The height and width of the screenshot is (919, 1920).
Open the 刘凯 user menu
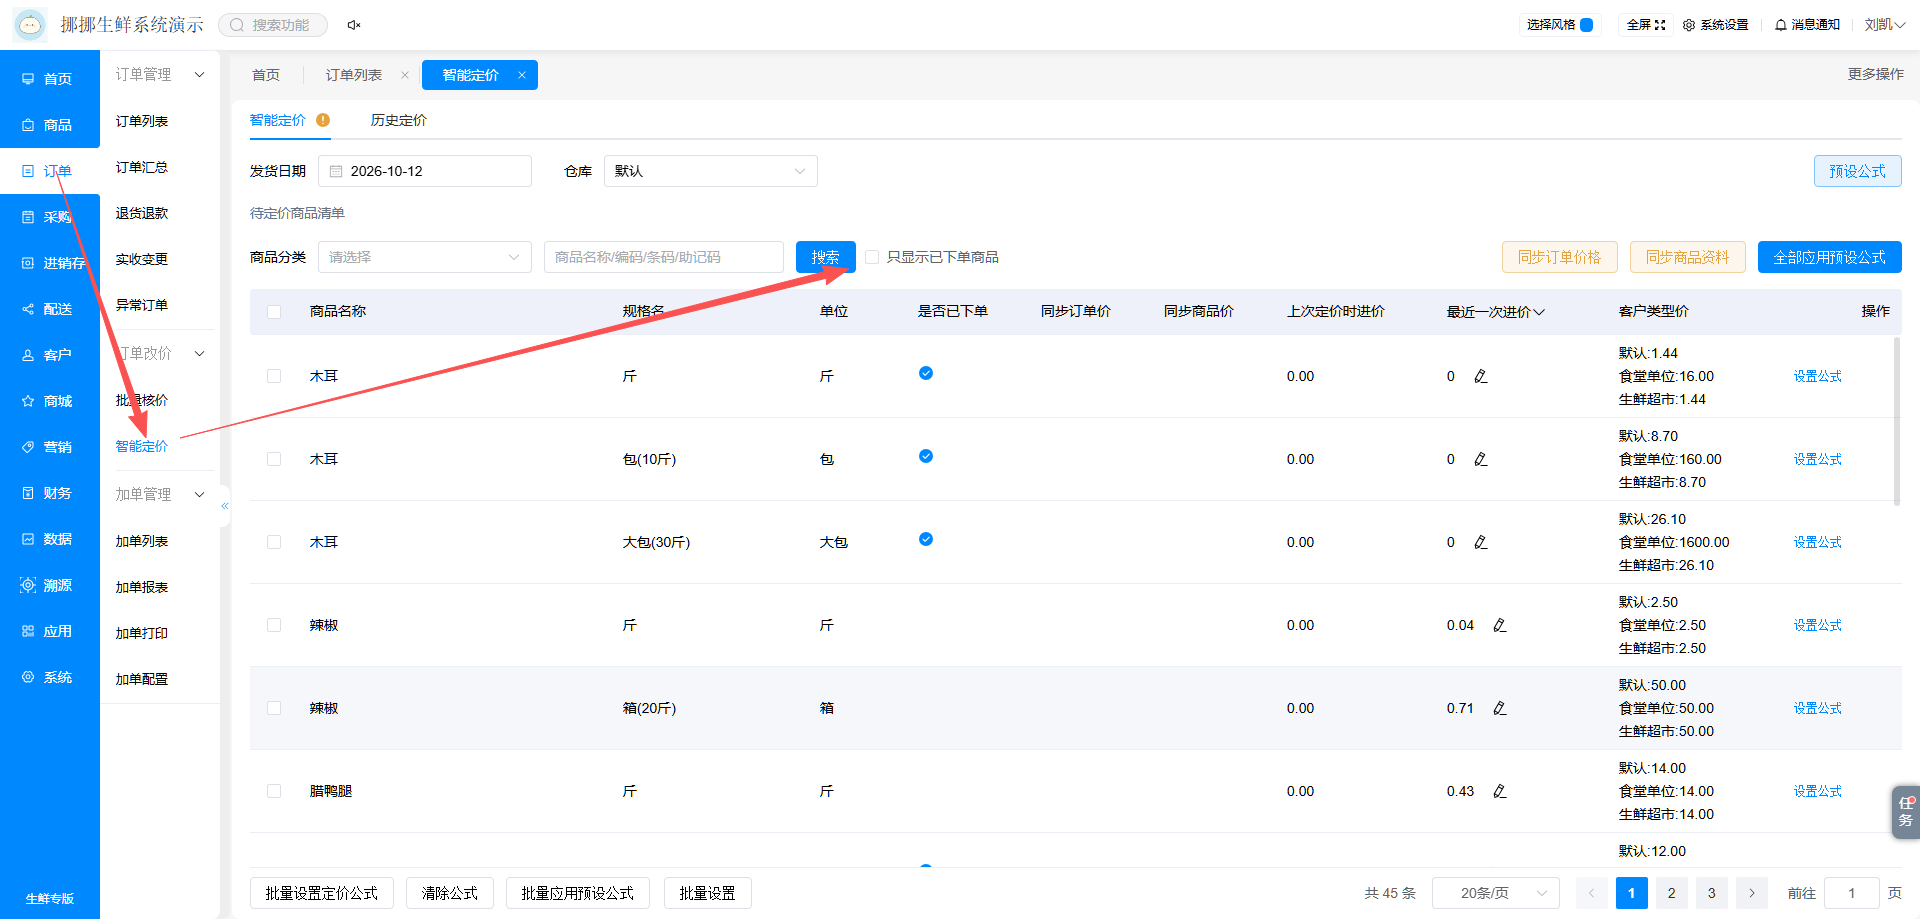point(1884,25)
